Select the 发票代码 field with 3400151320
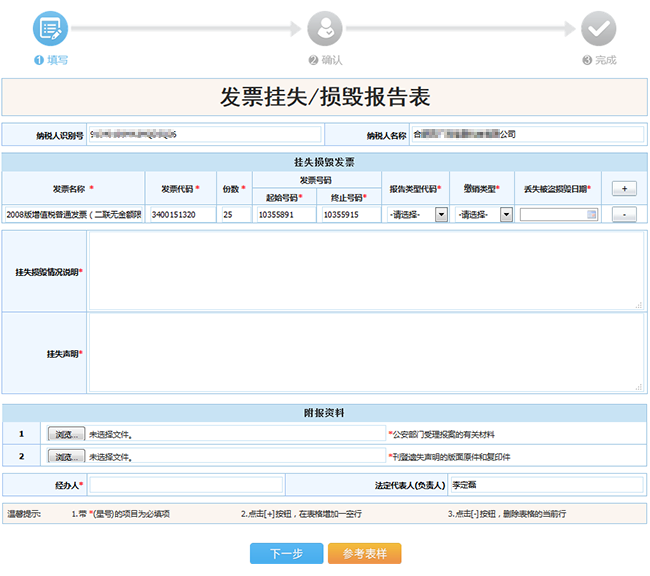 [x=183, y=214]
